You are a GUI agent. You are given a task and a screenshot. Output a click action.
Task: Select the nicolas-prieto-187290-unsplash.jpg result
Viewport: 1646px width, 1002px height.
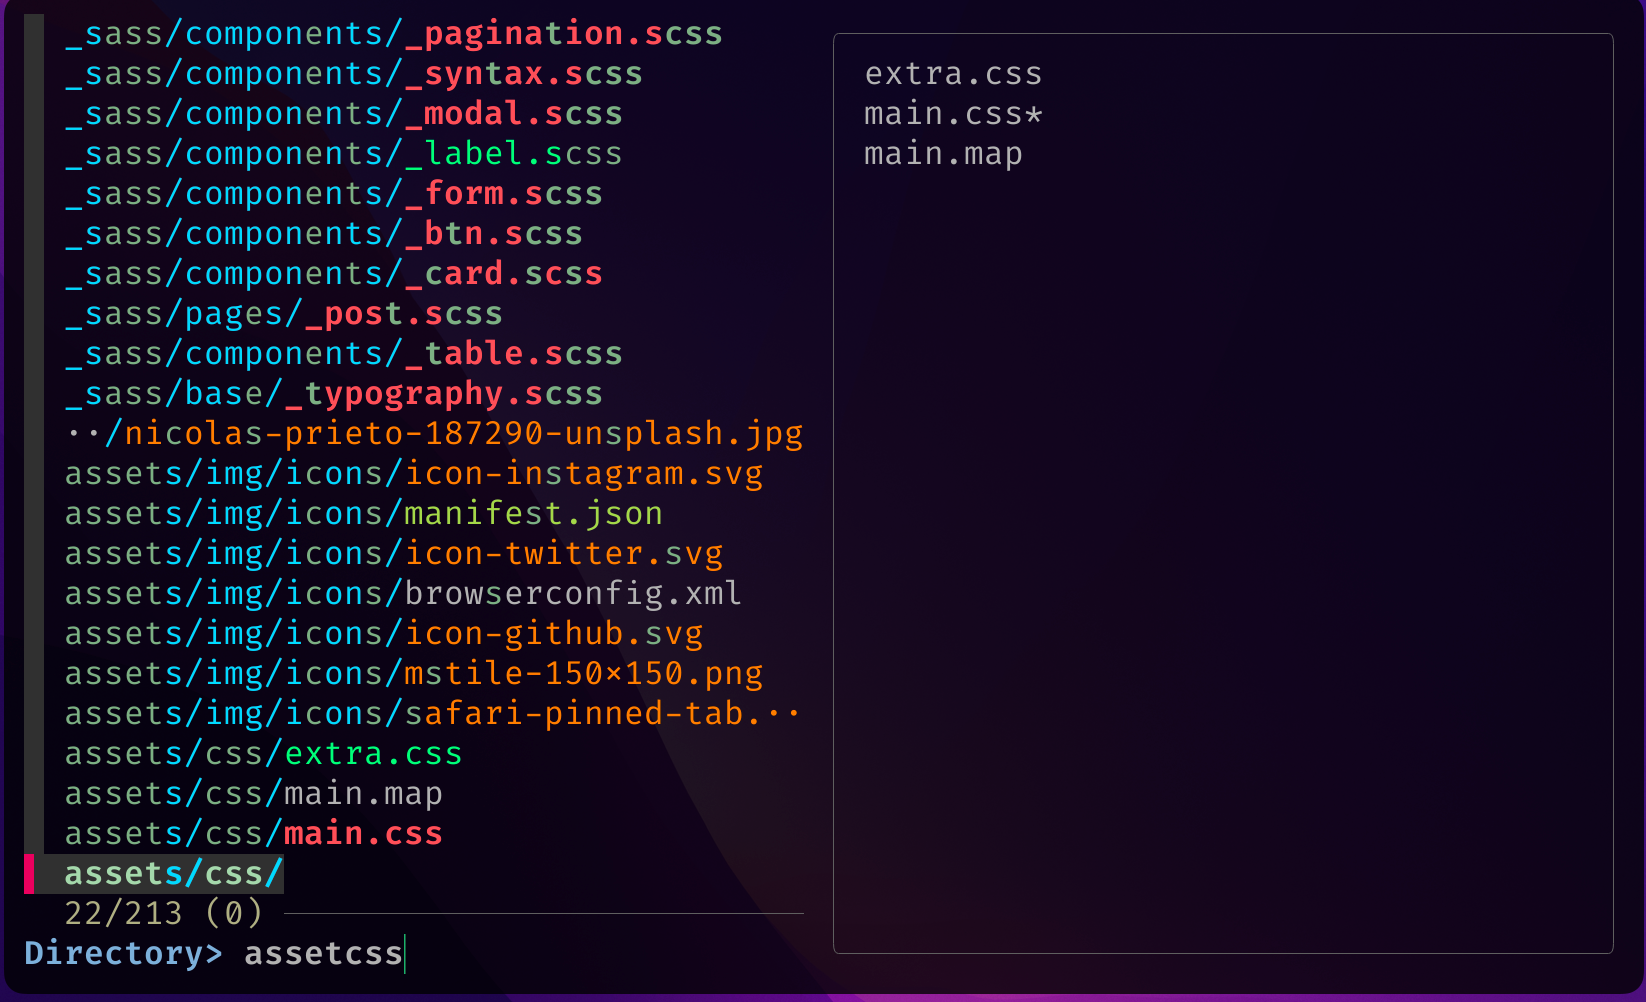click(433, 434)
